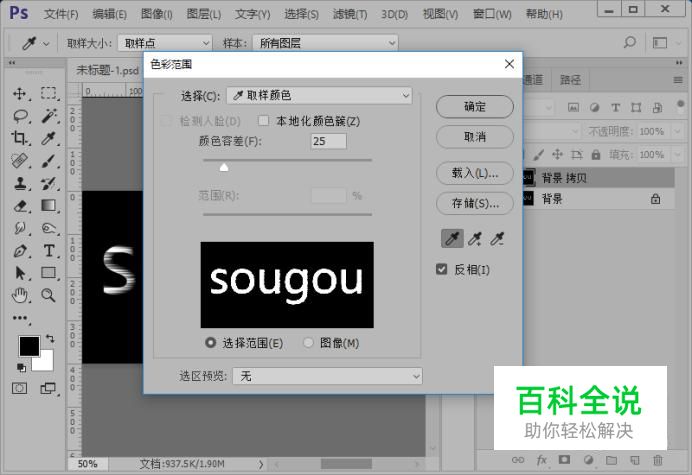Click the 颜色容差 slider handle
The width and height of the screenshot is (692, 475).
tap(224, 167)
